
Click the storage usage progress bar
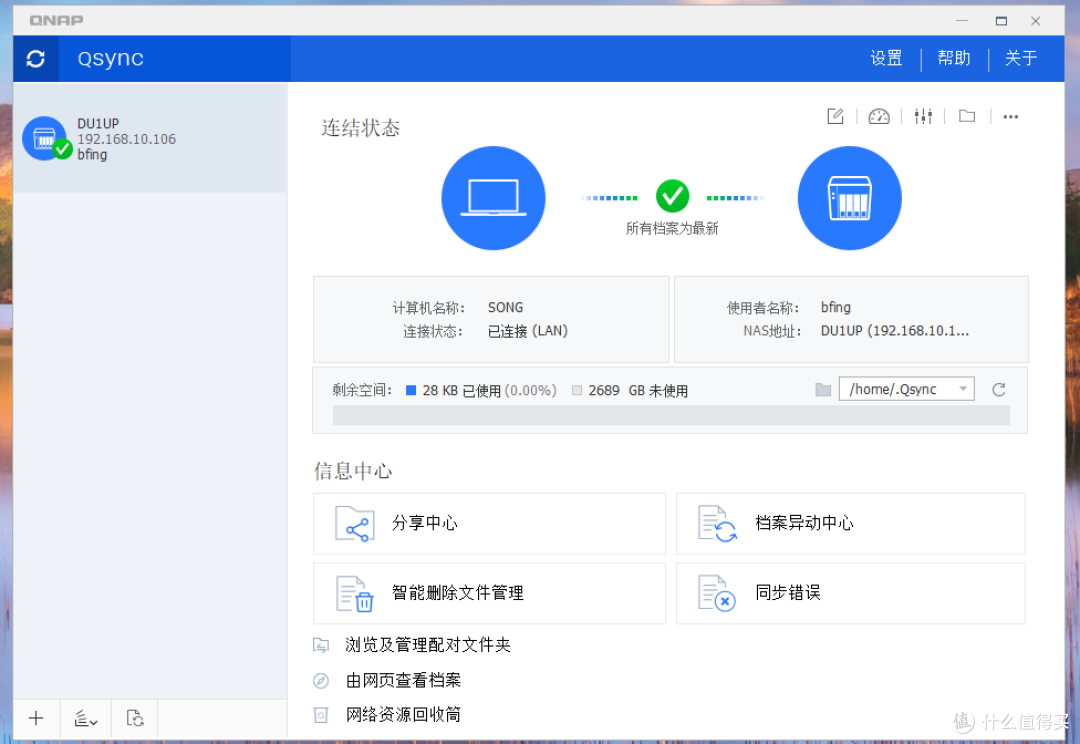pos(671,415)
